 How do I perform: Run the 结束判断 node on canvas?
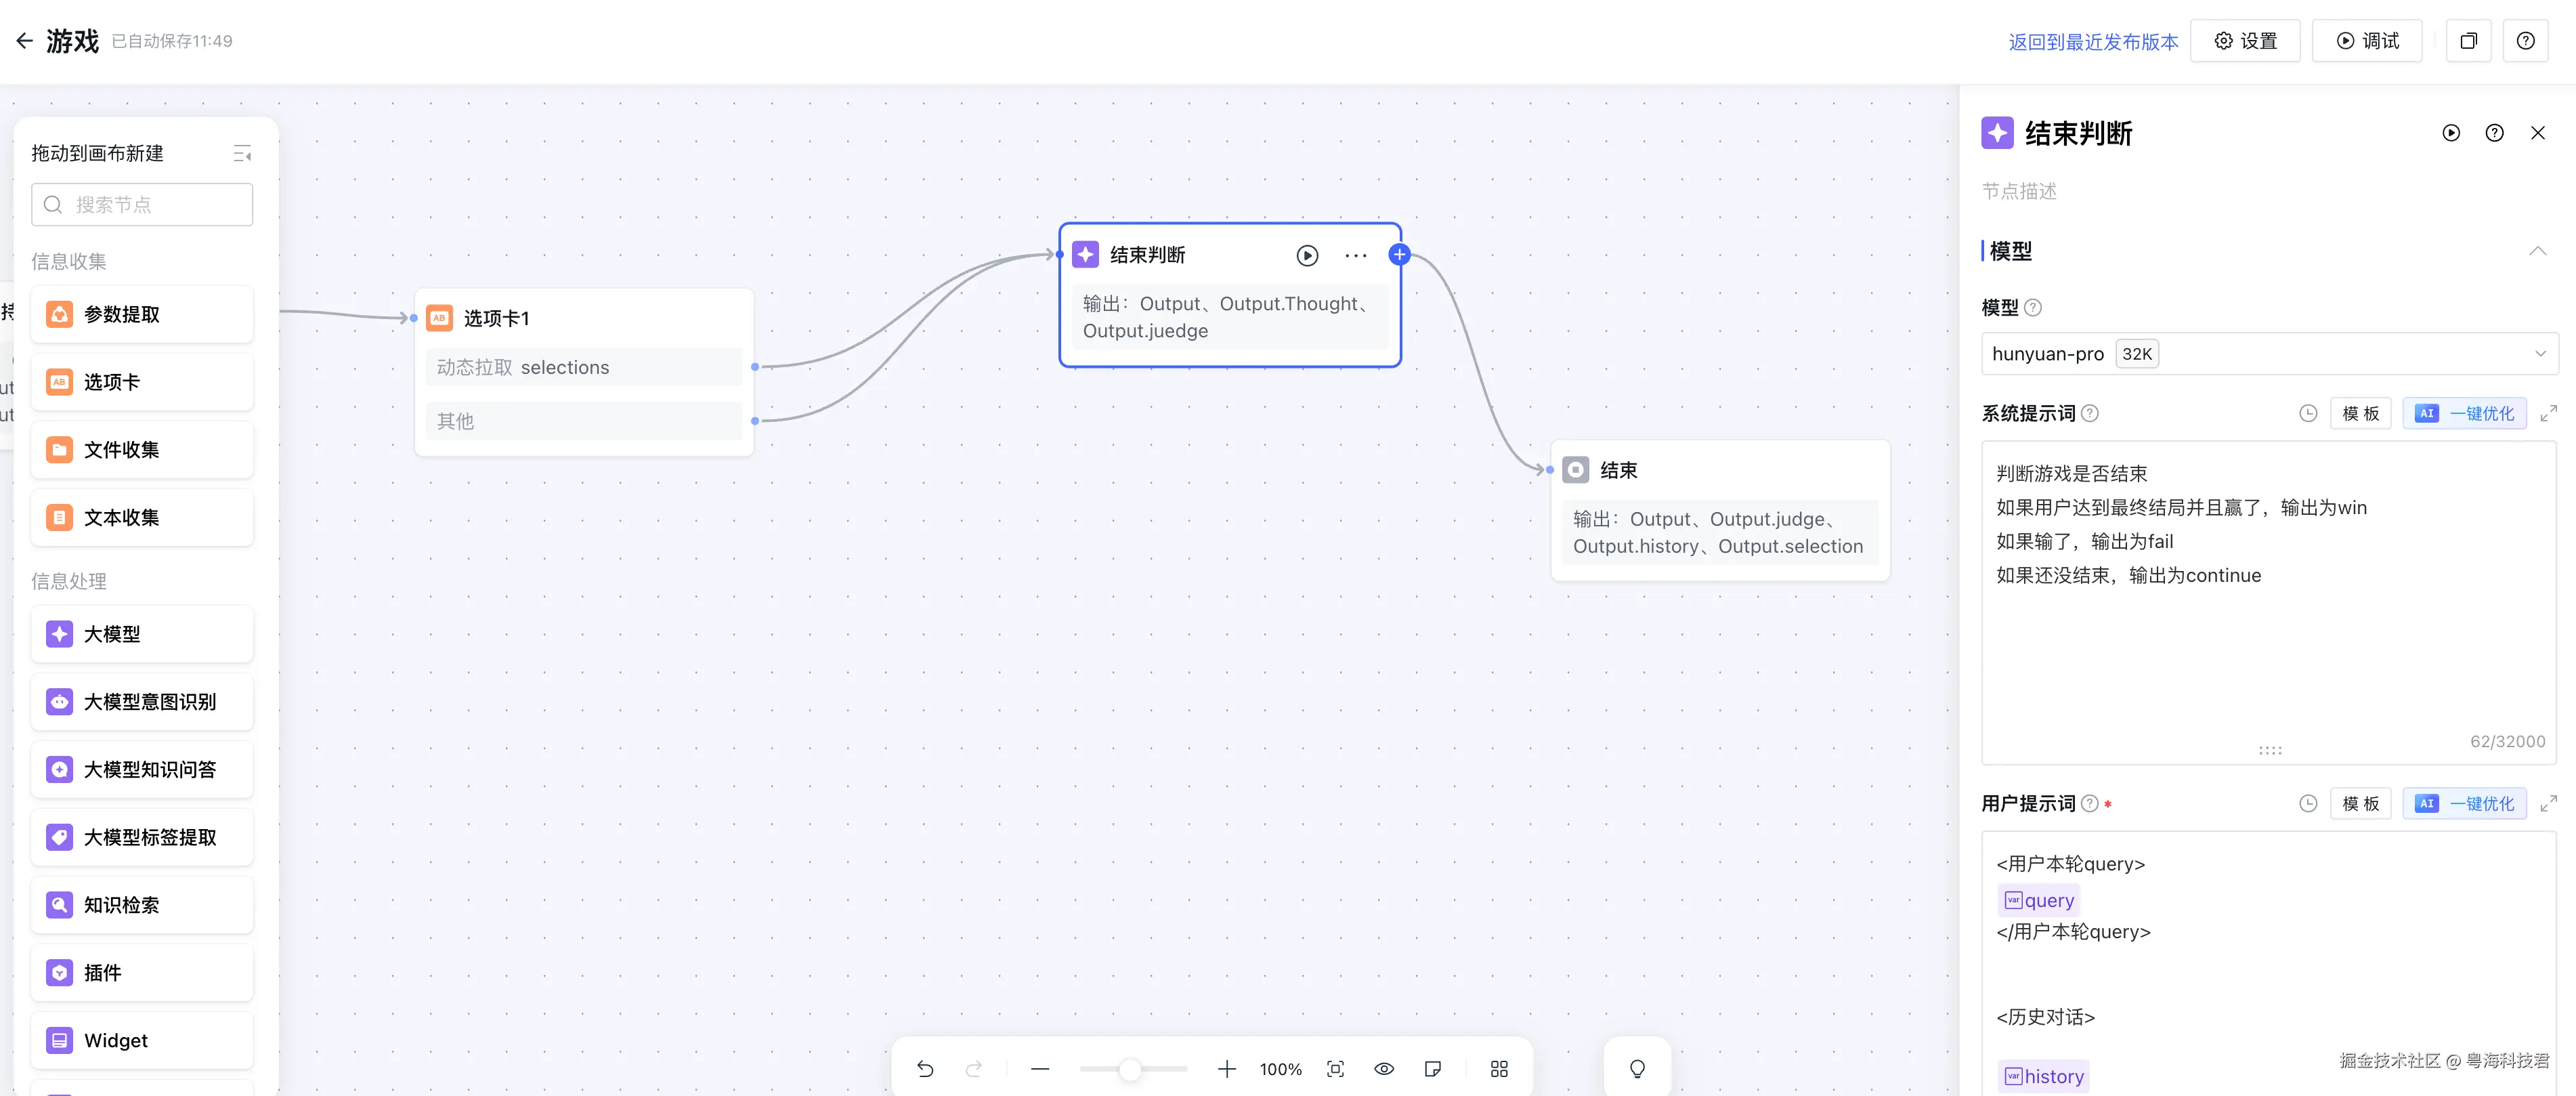pyautogui.click(x=1307, y=255)
